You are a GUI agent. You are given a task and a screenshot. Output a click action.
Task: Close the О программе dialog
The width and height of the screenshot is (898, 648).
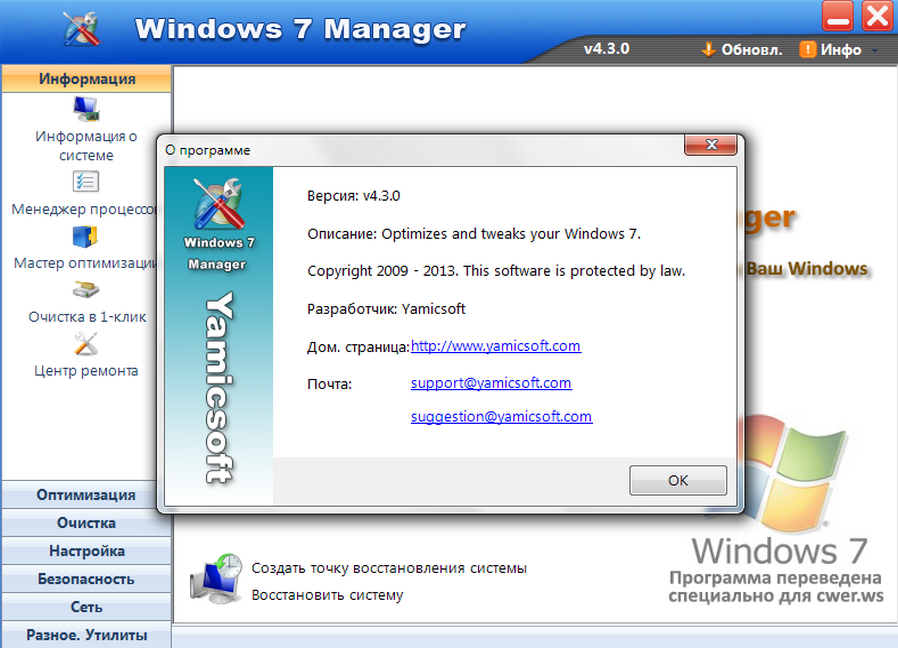[x=711, y=145]
